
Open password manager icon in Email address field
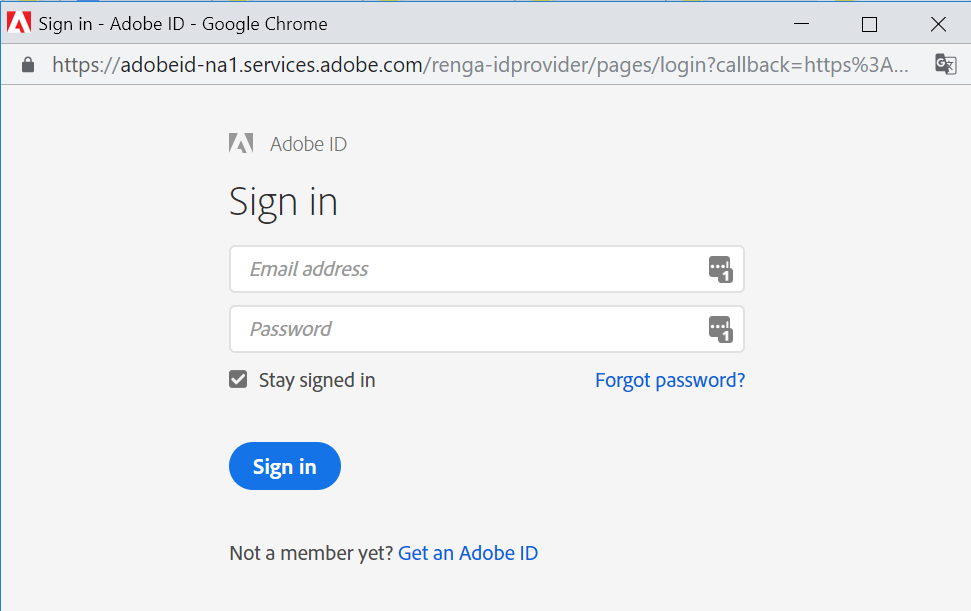(x=721, y=269)
